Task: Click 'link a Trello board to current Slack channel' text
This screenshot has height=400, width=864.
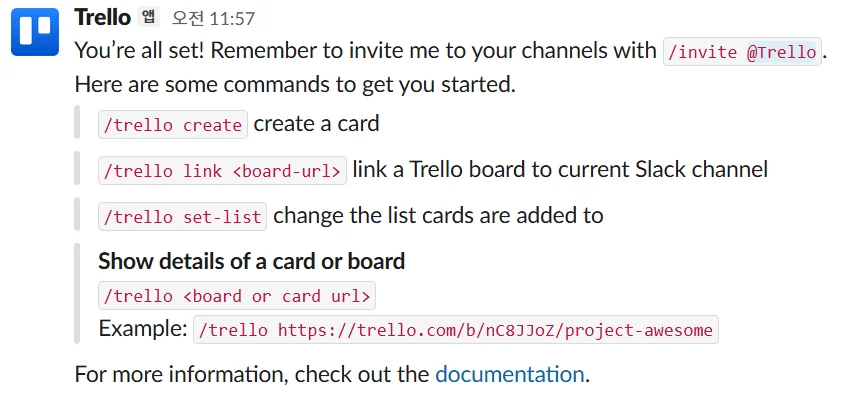Action: point(560,170)
